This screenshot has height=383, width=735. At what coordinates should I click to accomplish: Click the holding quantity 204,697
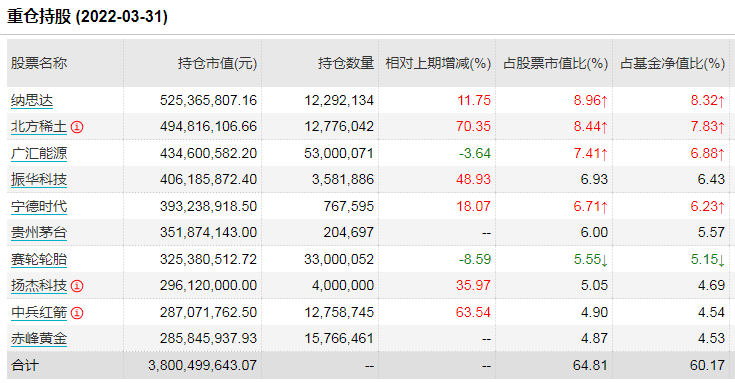pos(349,233)
